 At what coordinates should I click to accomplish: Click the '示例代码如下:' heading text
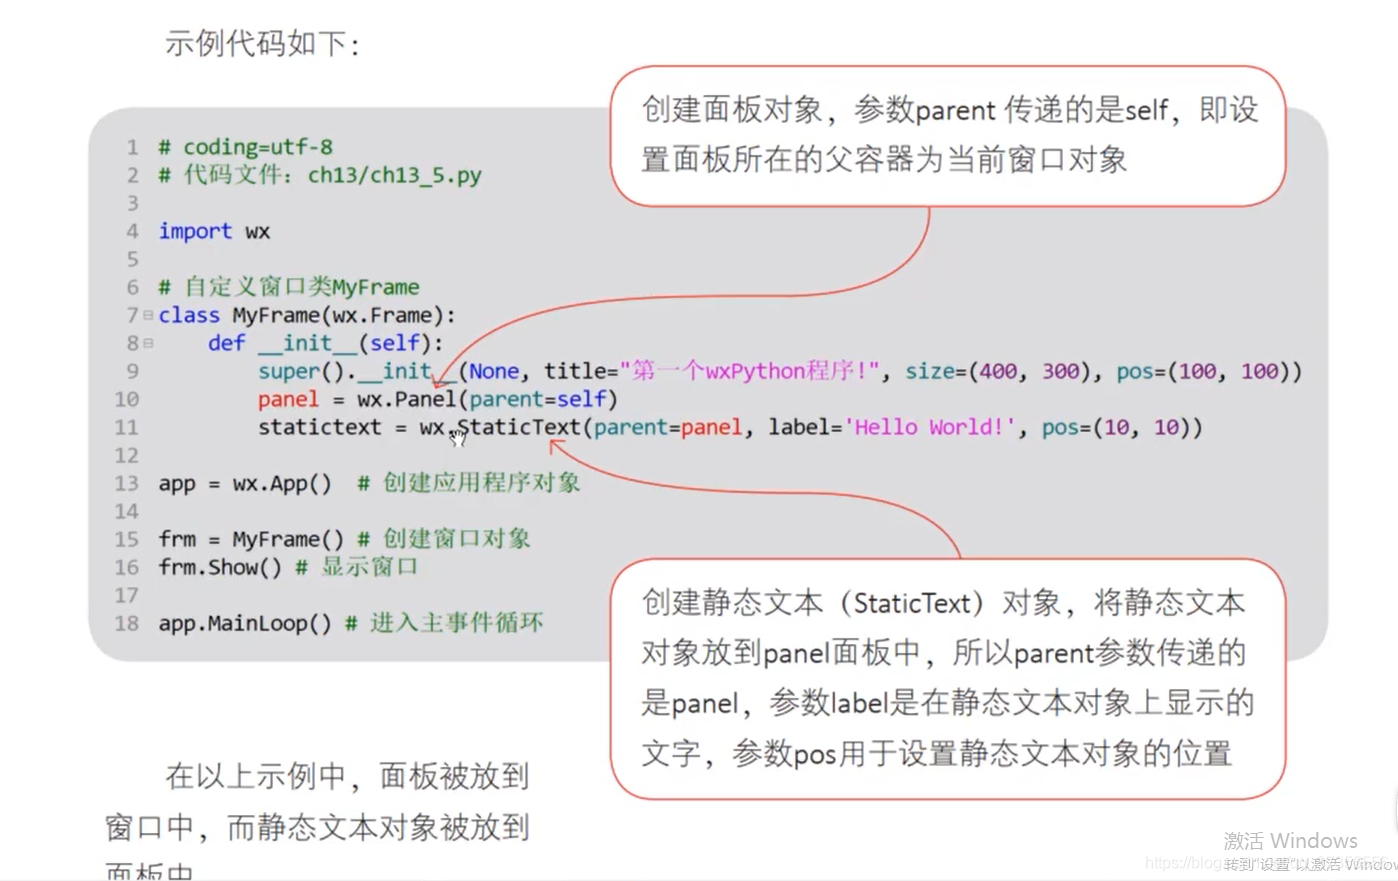tap(263, 44)
